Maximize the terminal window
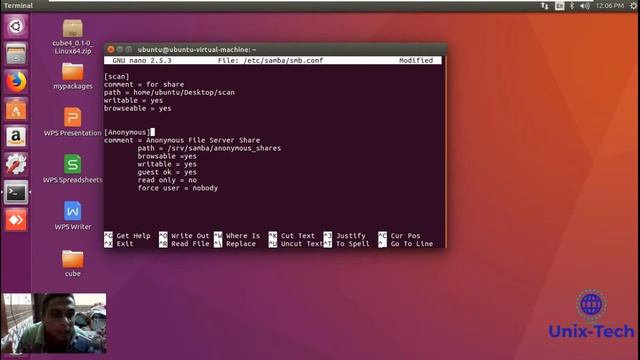The width and height of the screenshot is (640, 360). (x=129, y=49)
